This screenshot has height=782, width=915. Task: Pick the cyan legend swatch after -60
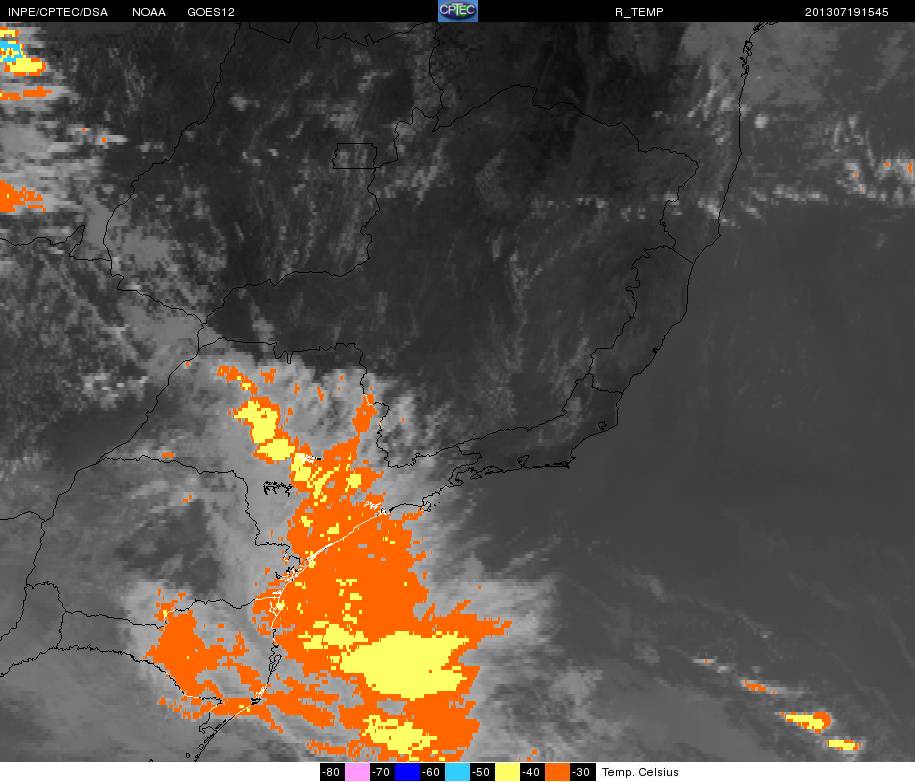458,772
